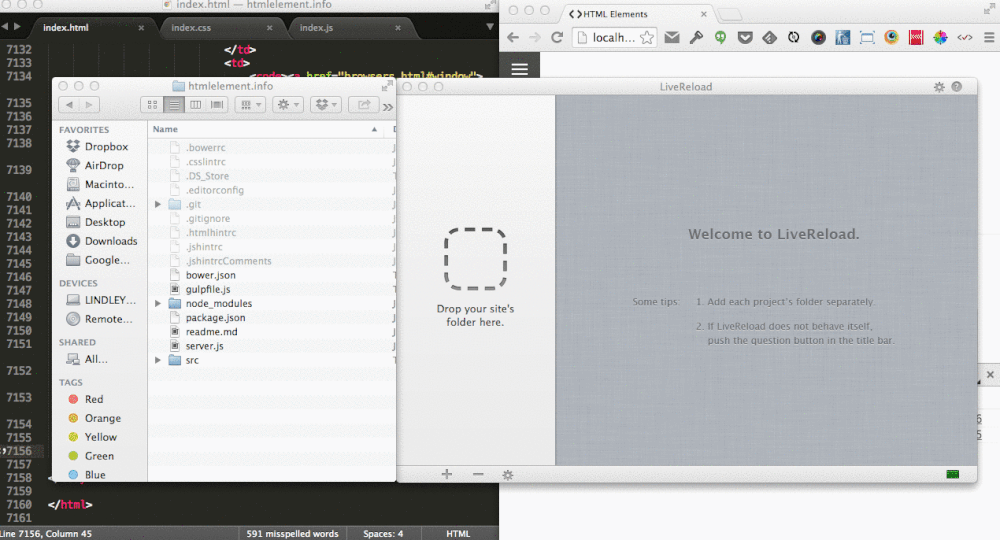
Task: Click the Finder share button
Action: coord(364,105)
